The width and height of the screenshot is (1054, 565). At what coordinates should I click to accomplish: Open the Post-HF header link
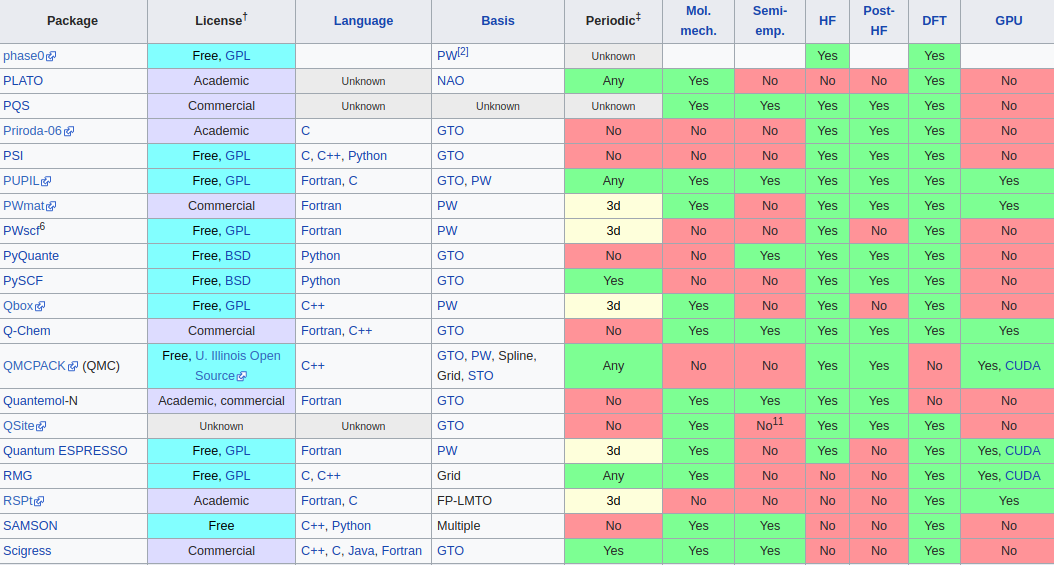[879, 21]
